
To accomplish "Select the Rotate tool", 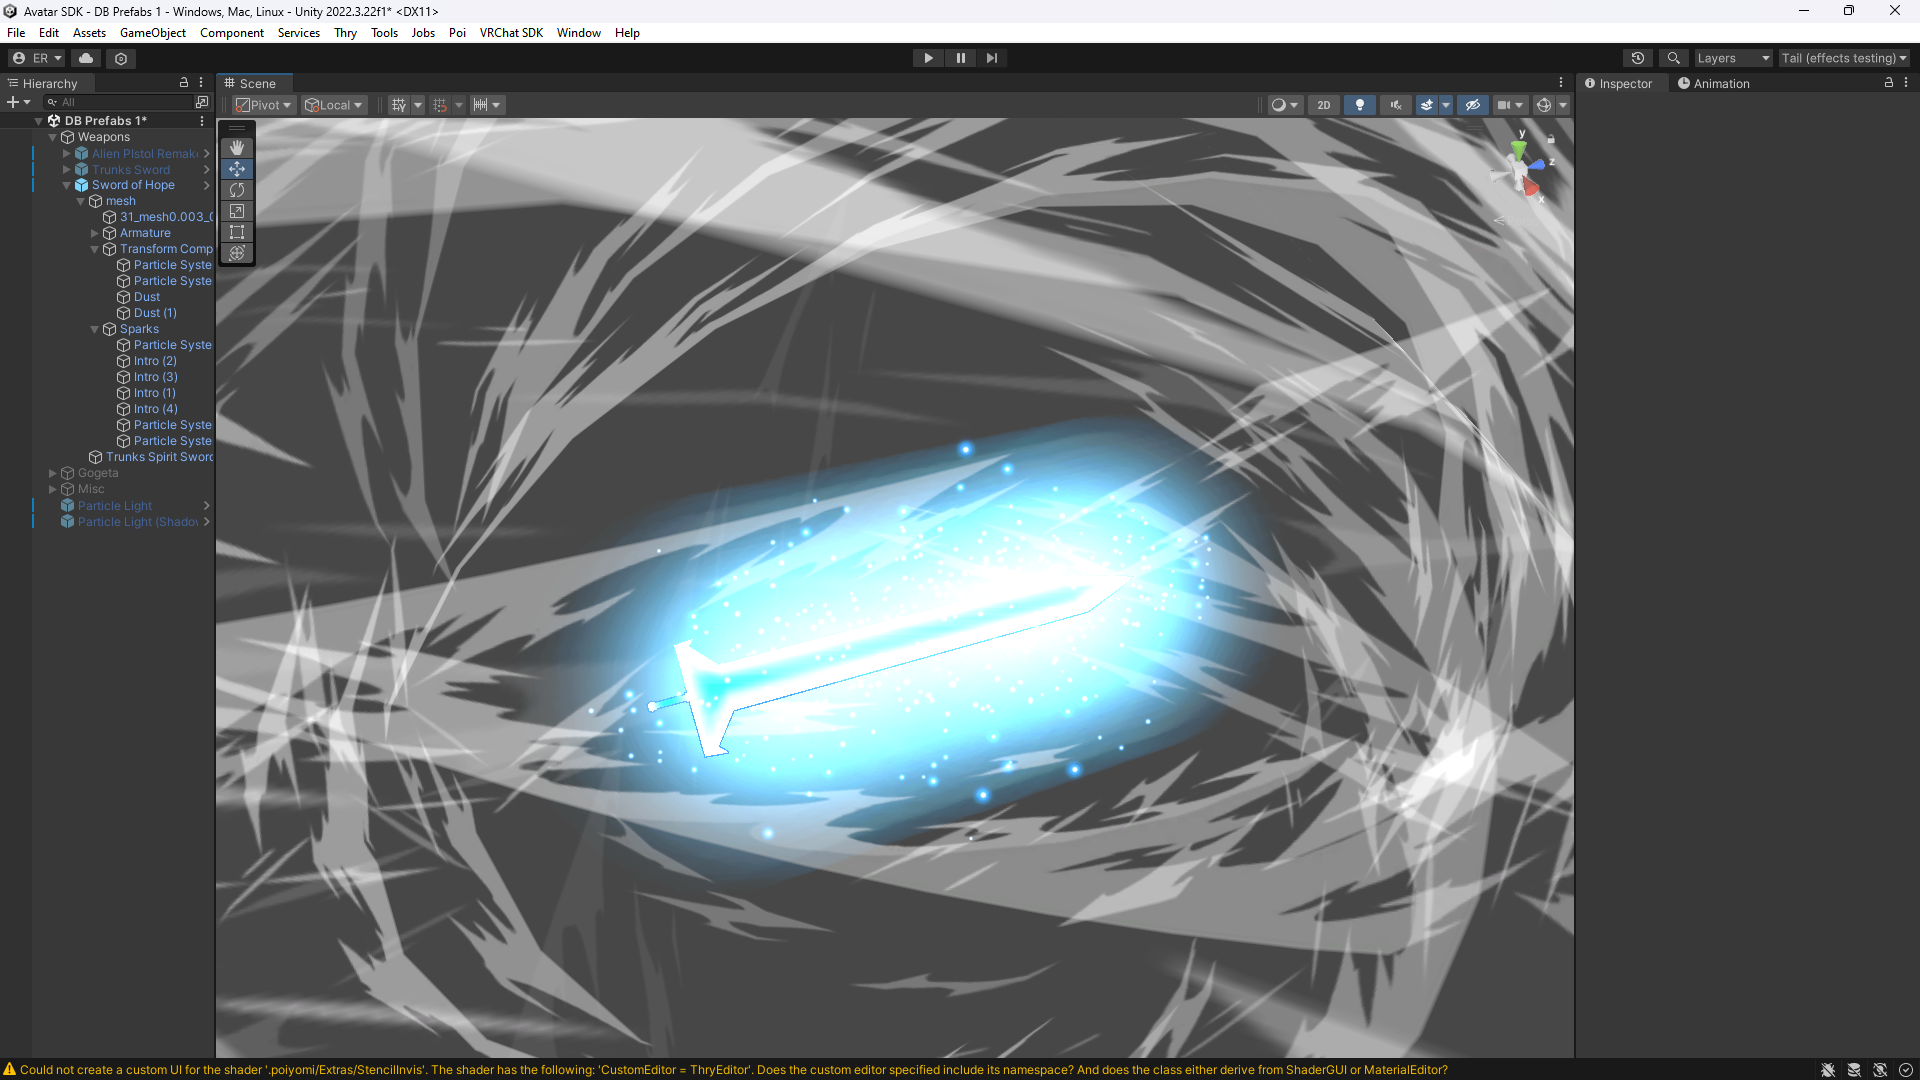I will click(237, 190).
